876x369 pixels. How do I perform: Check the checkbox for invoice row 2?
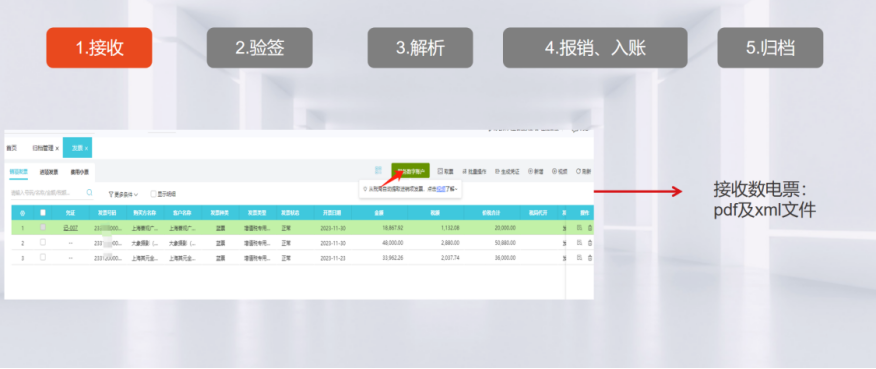43,243
